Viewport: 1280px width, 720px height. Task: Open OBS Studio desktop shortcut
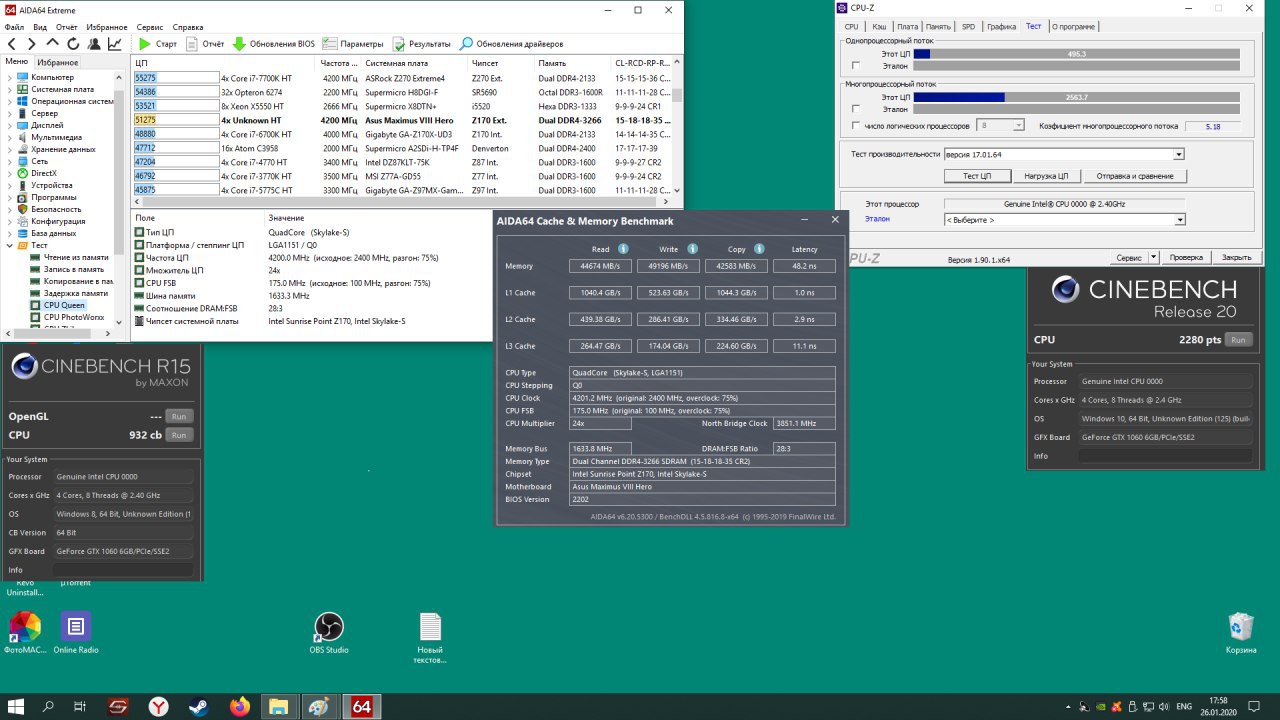coord(329,634)
